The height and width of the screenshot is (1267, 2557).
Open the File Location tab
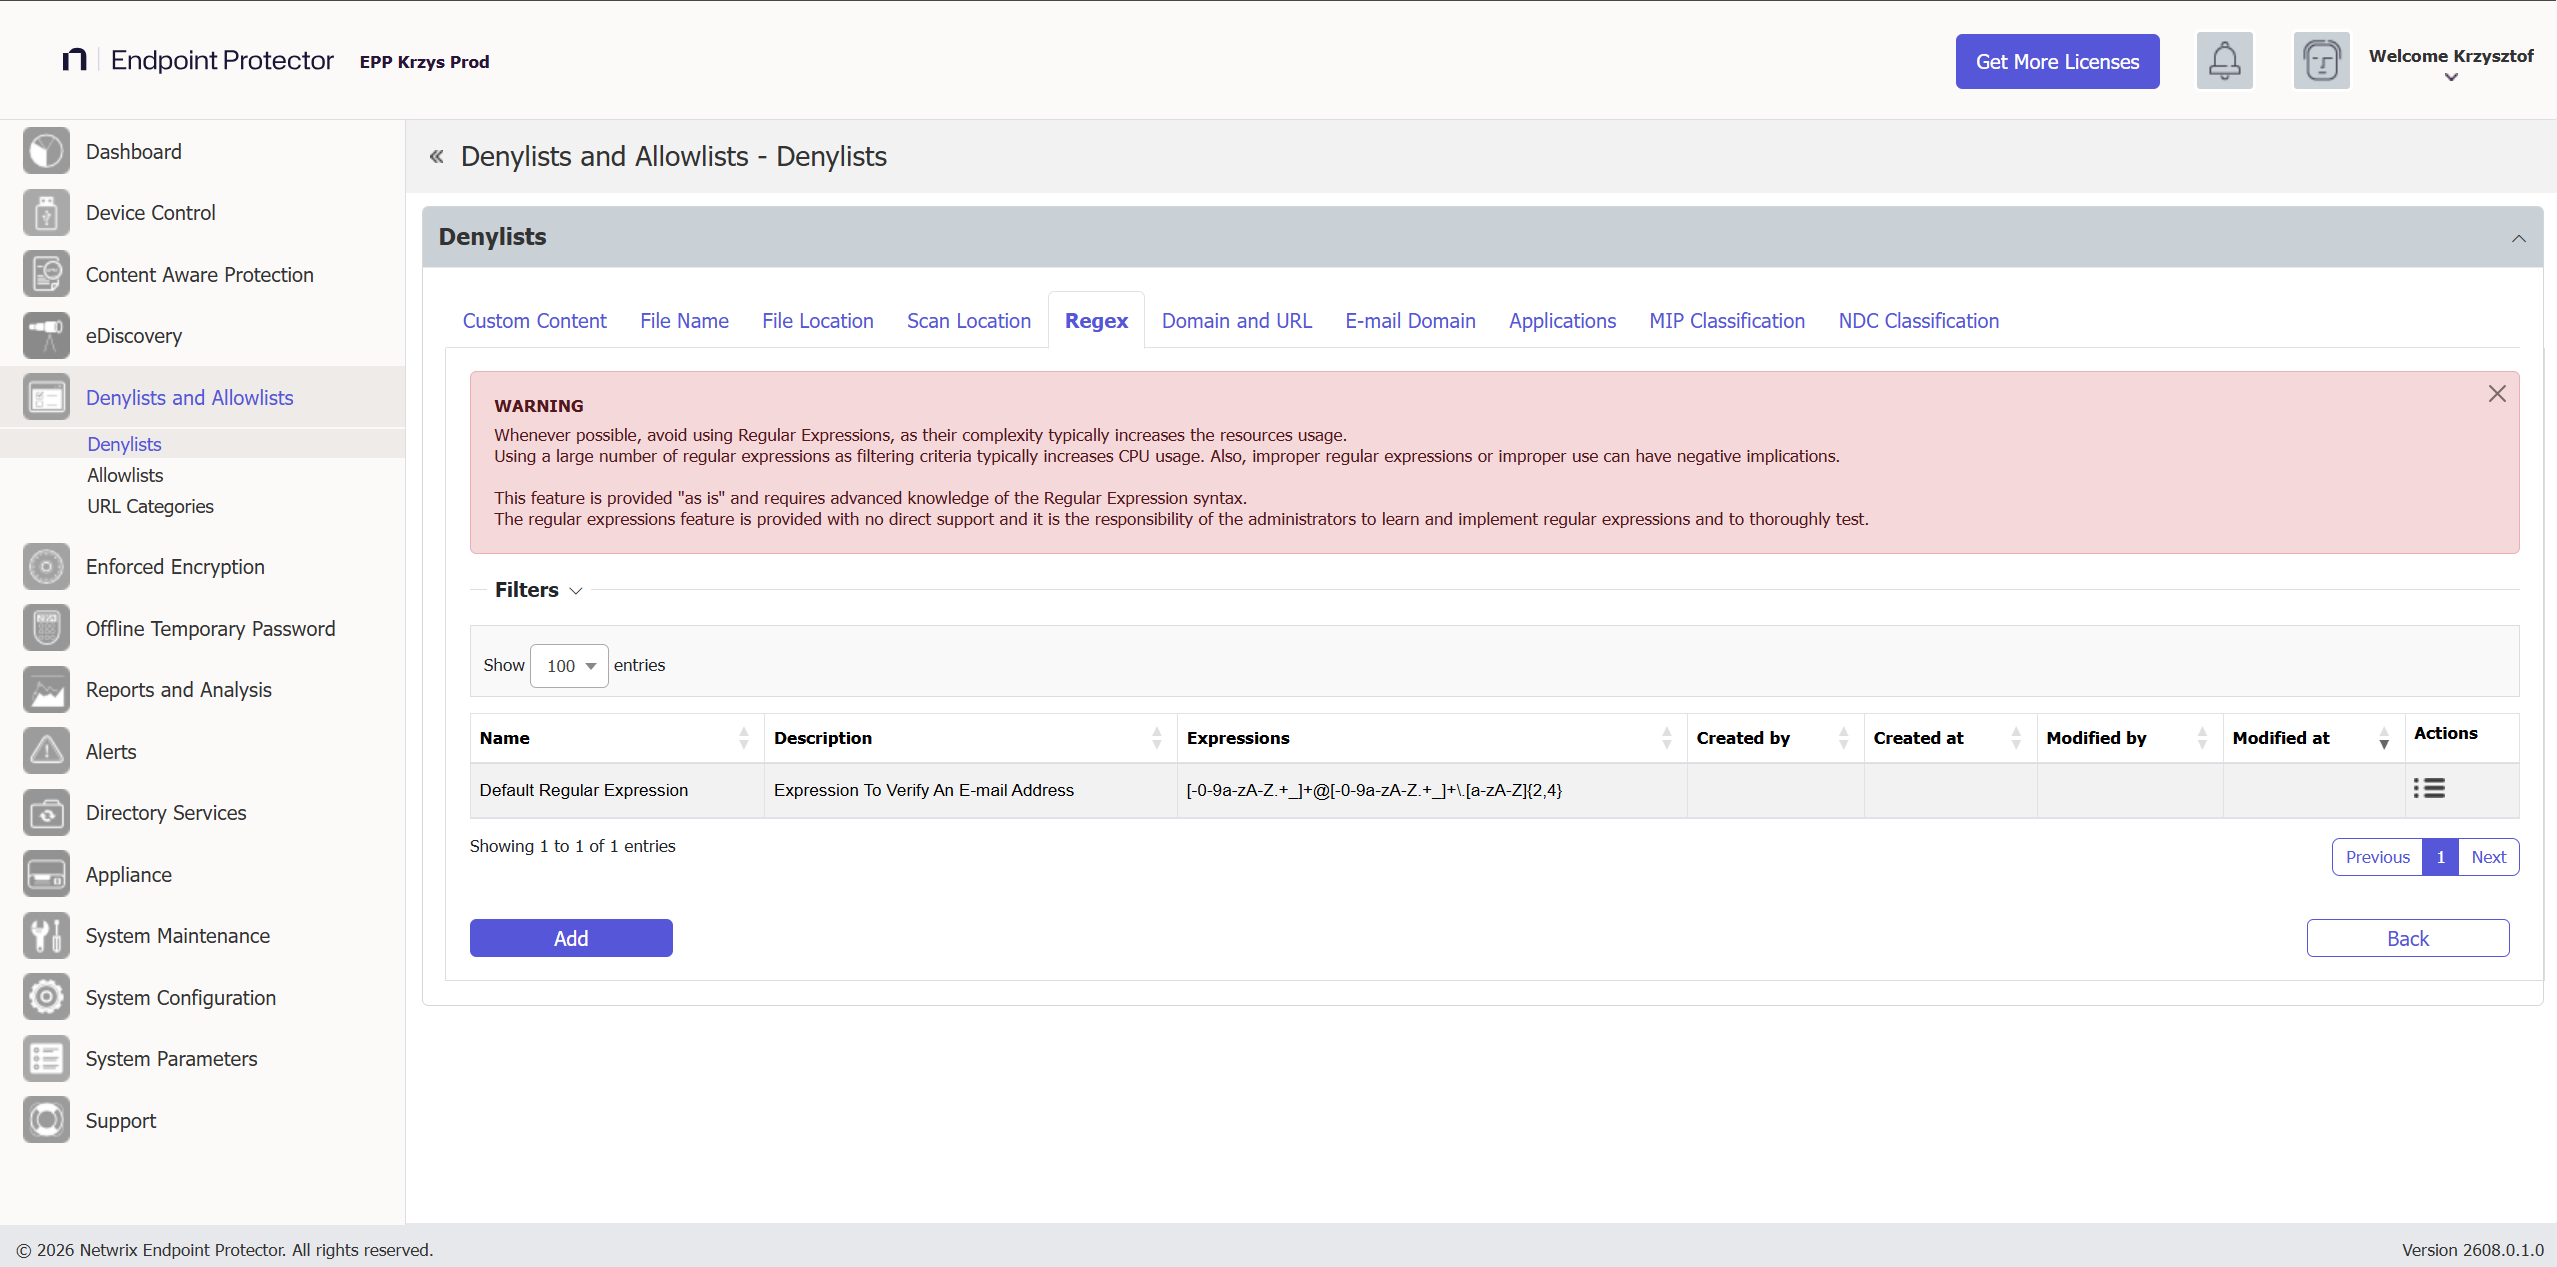[x=817, y=321]
